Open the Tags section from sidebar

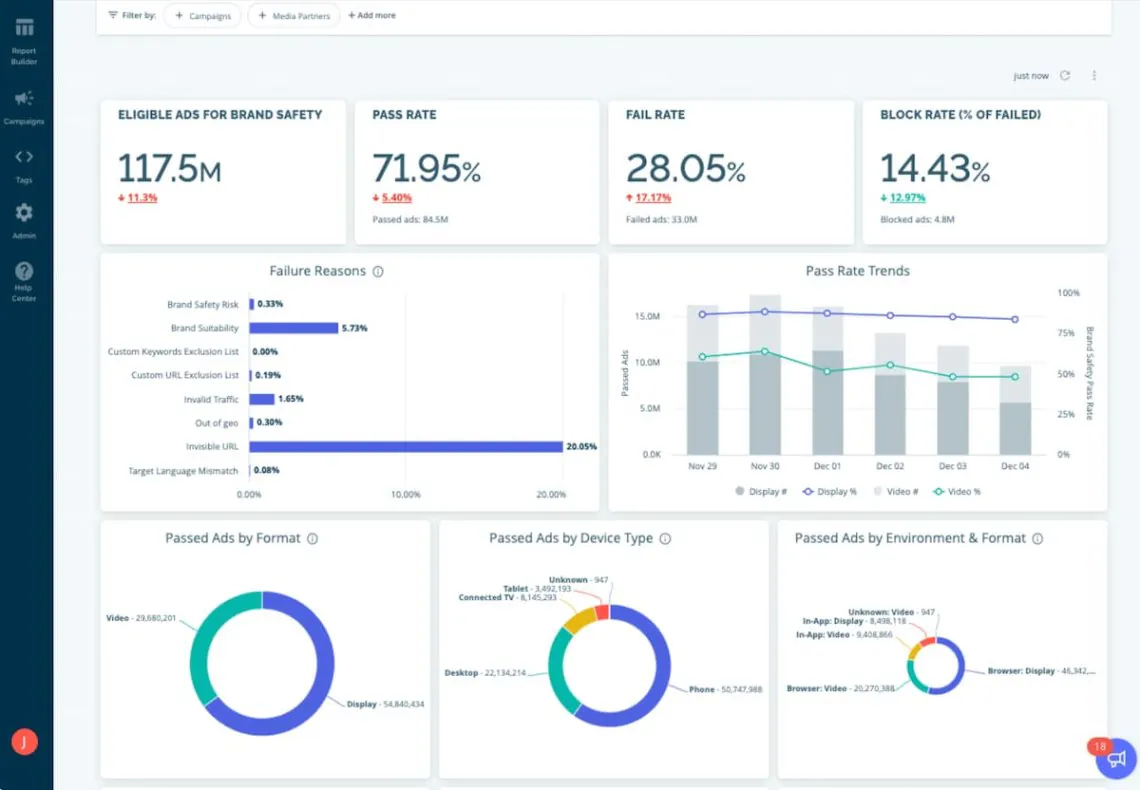coord(24,158)
